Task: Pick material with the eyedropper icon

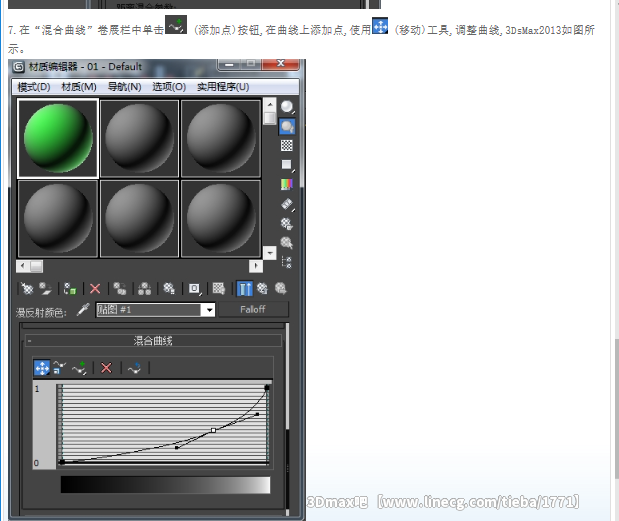Action: (83, 309)
